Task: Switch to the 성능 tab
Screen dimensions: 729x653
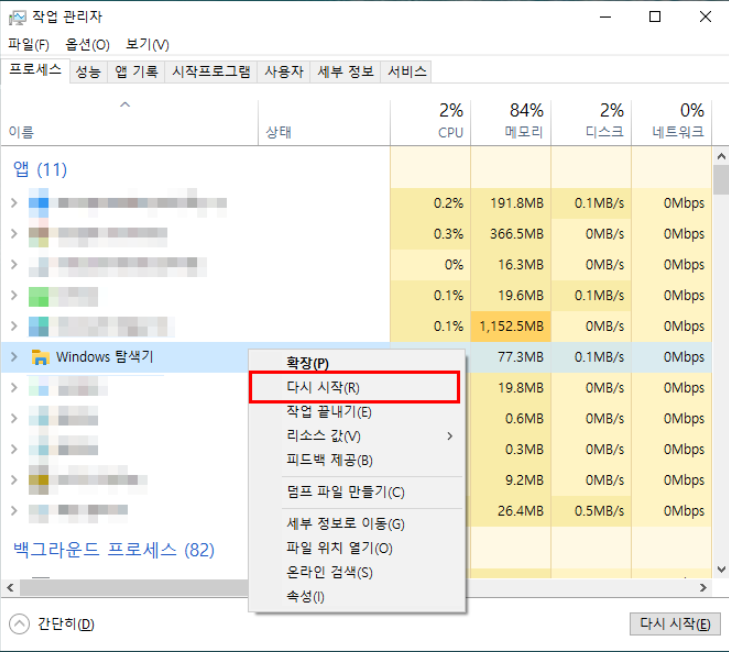Action: [x=88, y=72]
